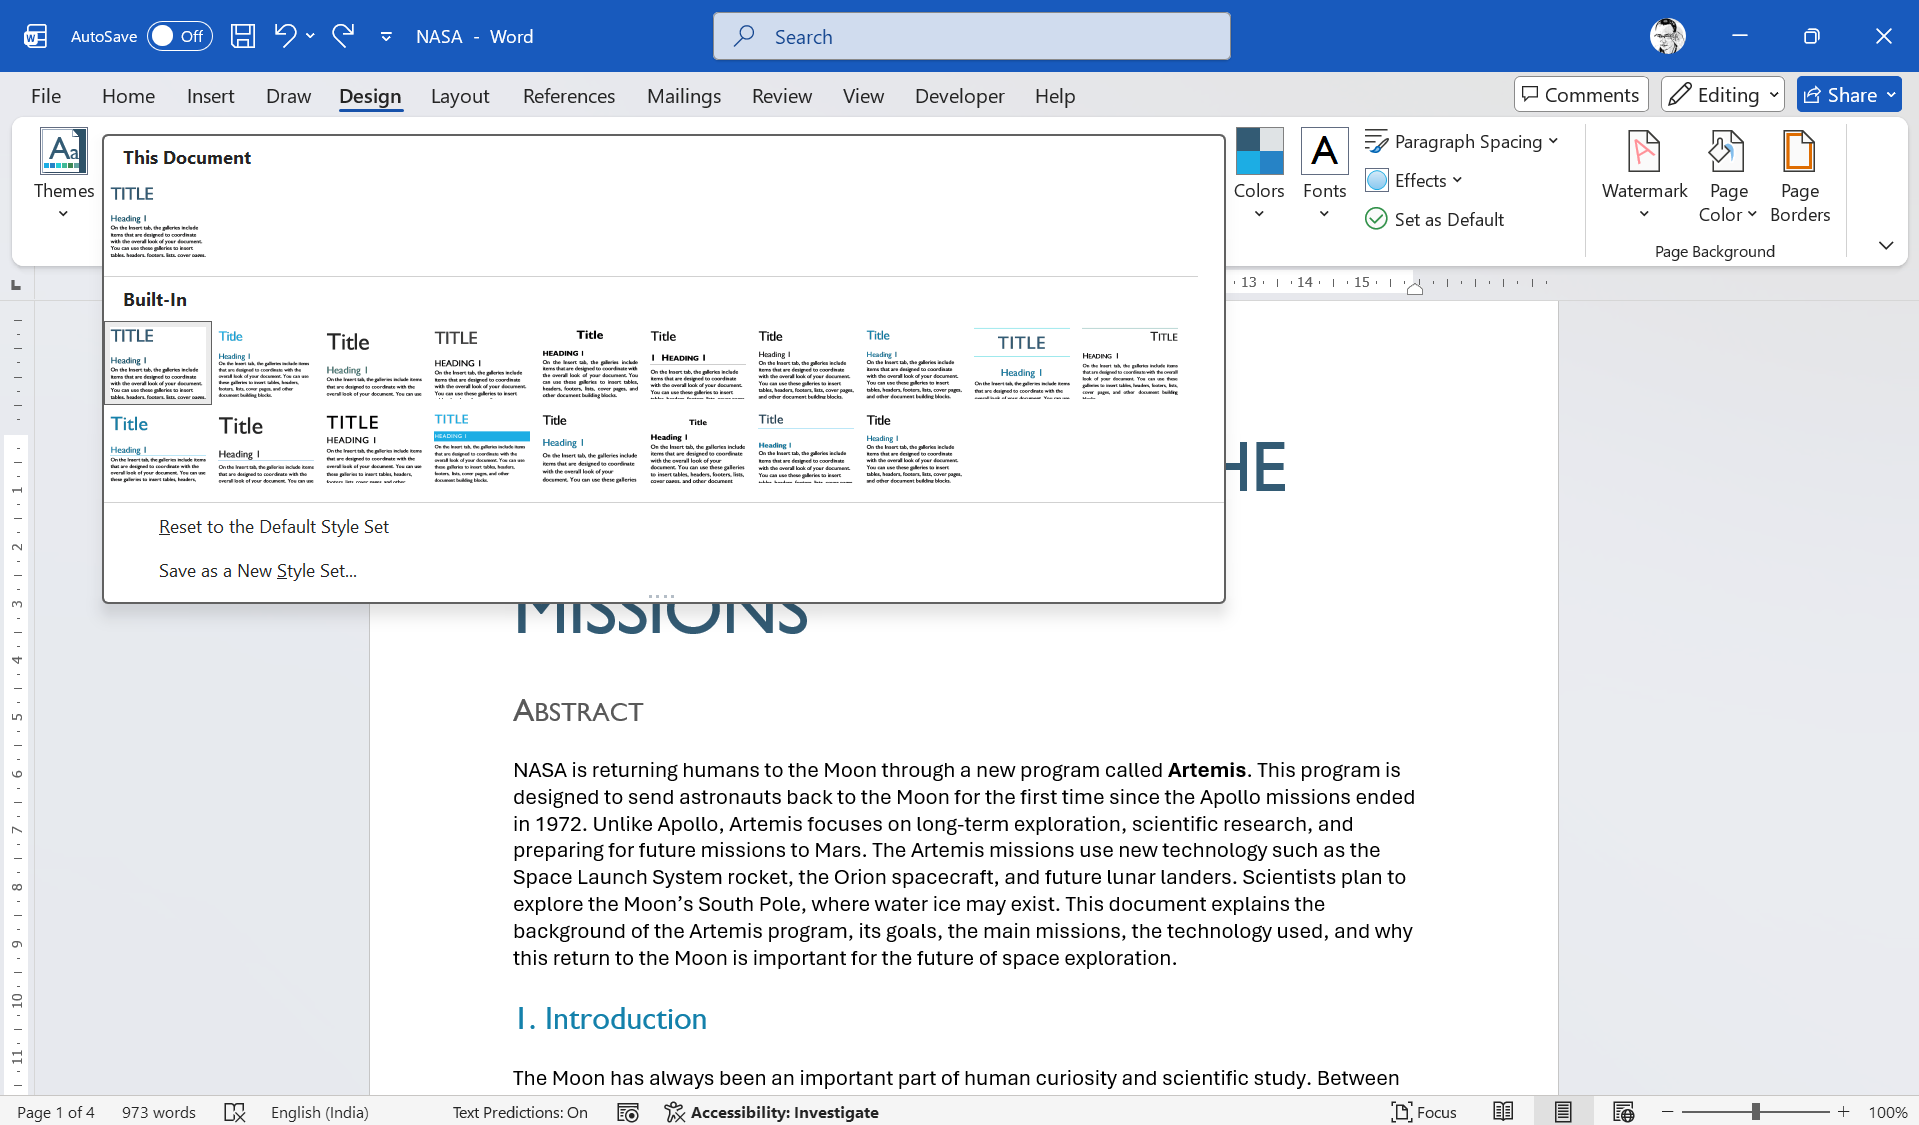
Task: Open the user account profile picture
Action: pyautogui.click(x=1667, y=37)
